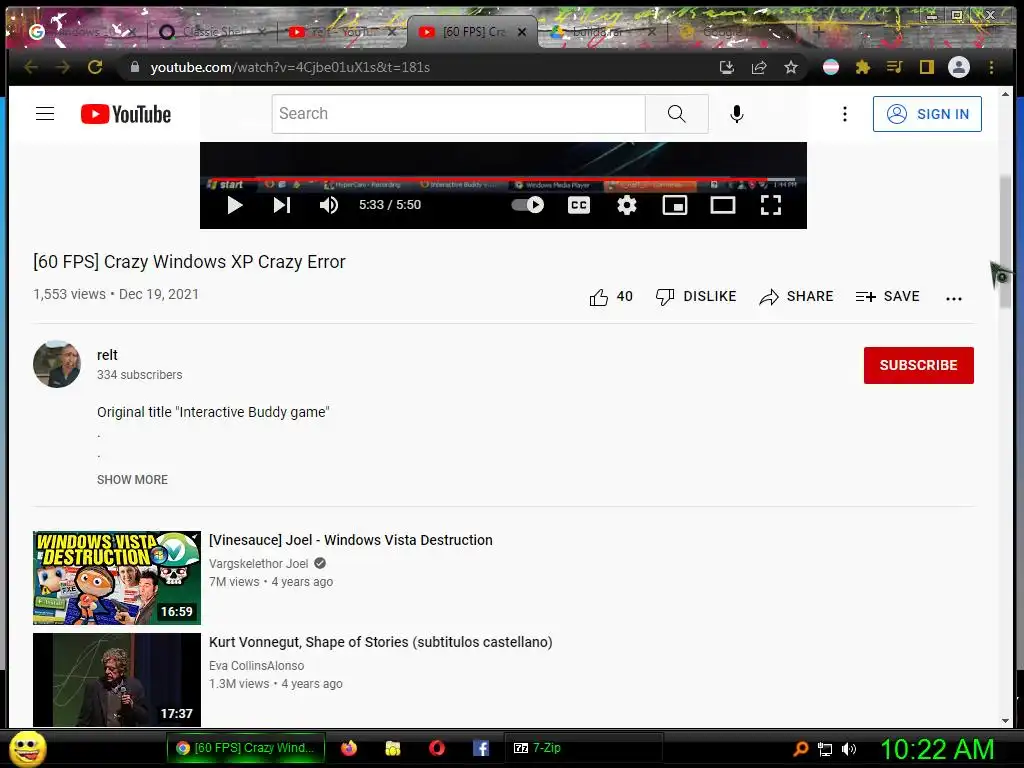
Task: Click the search magnifier button
Action: pos(677,114)
